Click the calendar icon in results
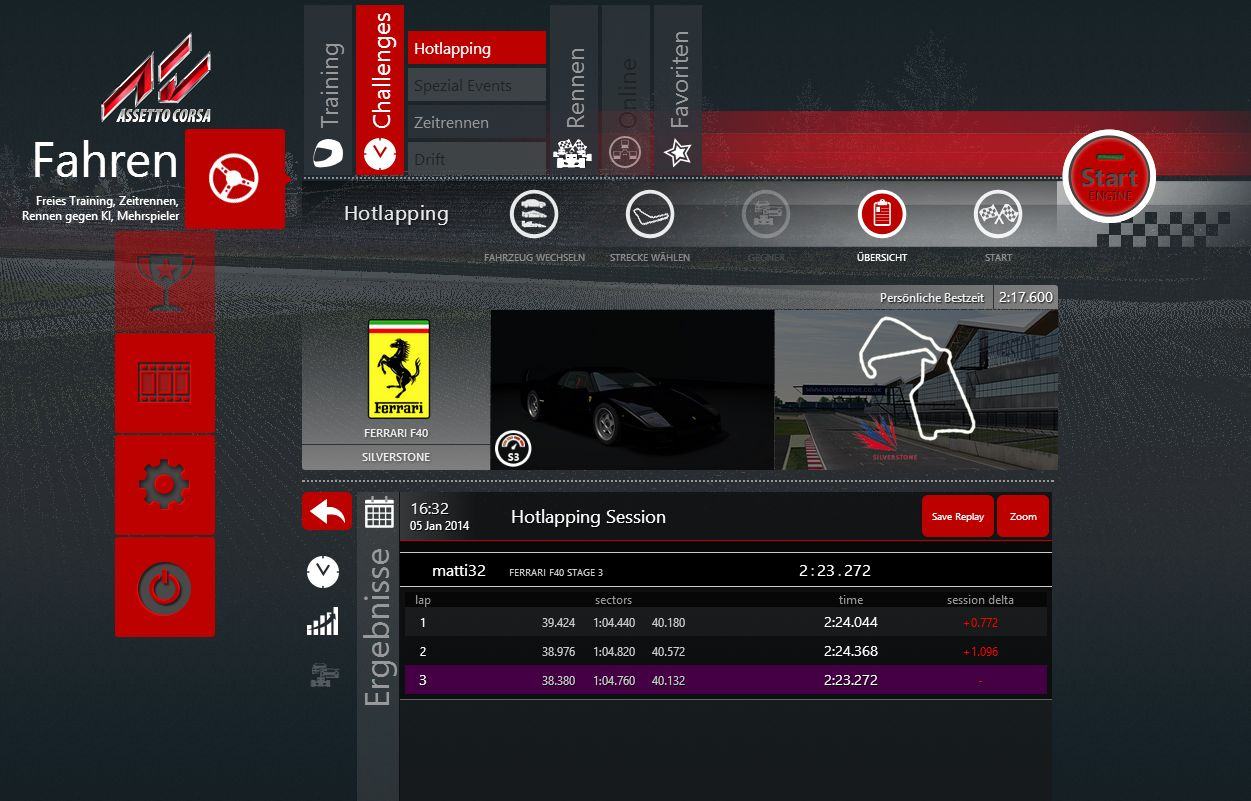The height and width of the screenshot is (801, 1251). click(379, 512)
